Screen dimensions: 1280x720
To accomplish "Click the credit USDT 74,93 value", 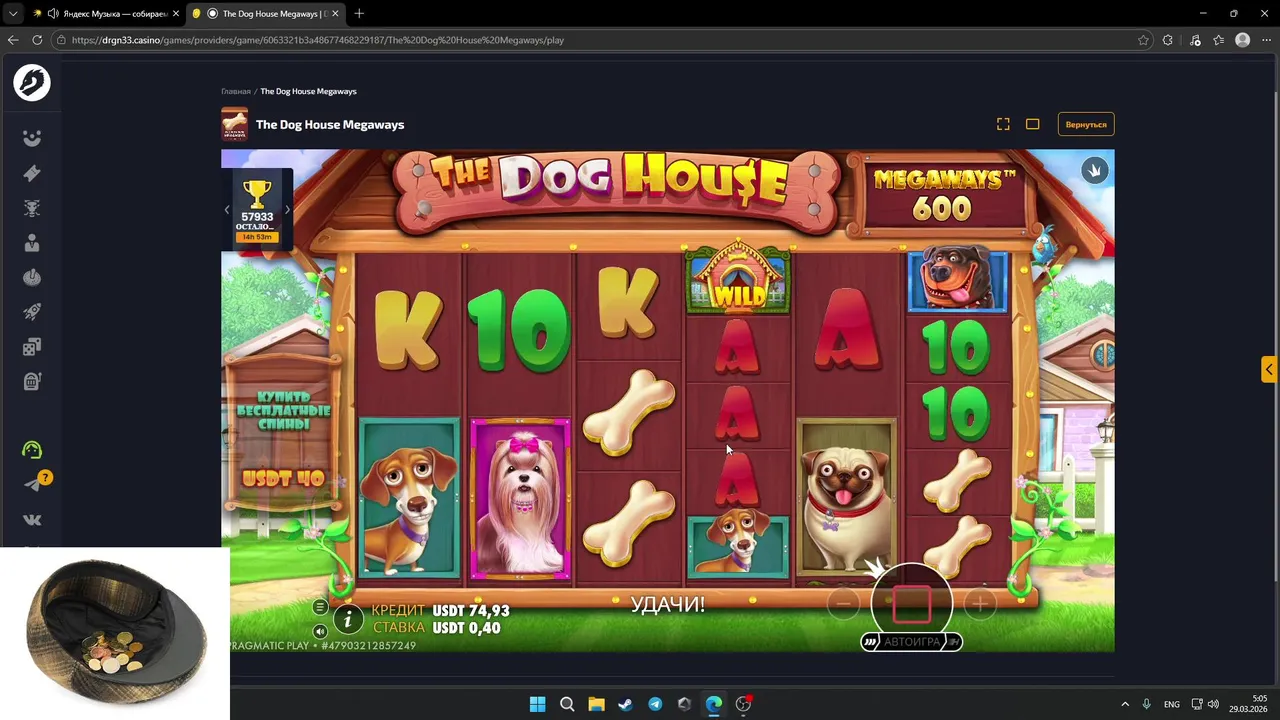I will tap(471, 610).
